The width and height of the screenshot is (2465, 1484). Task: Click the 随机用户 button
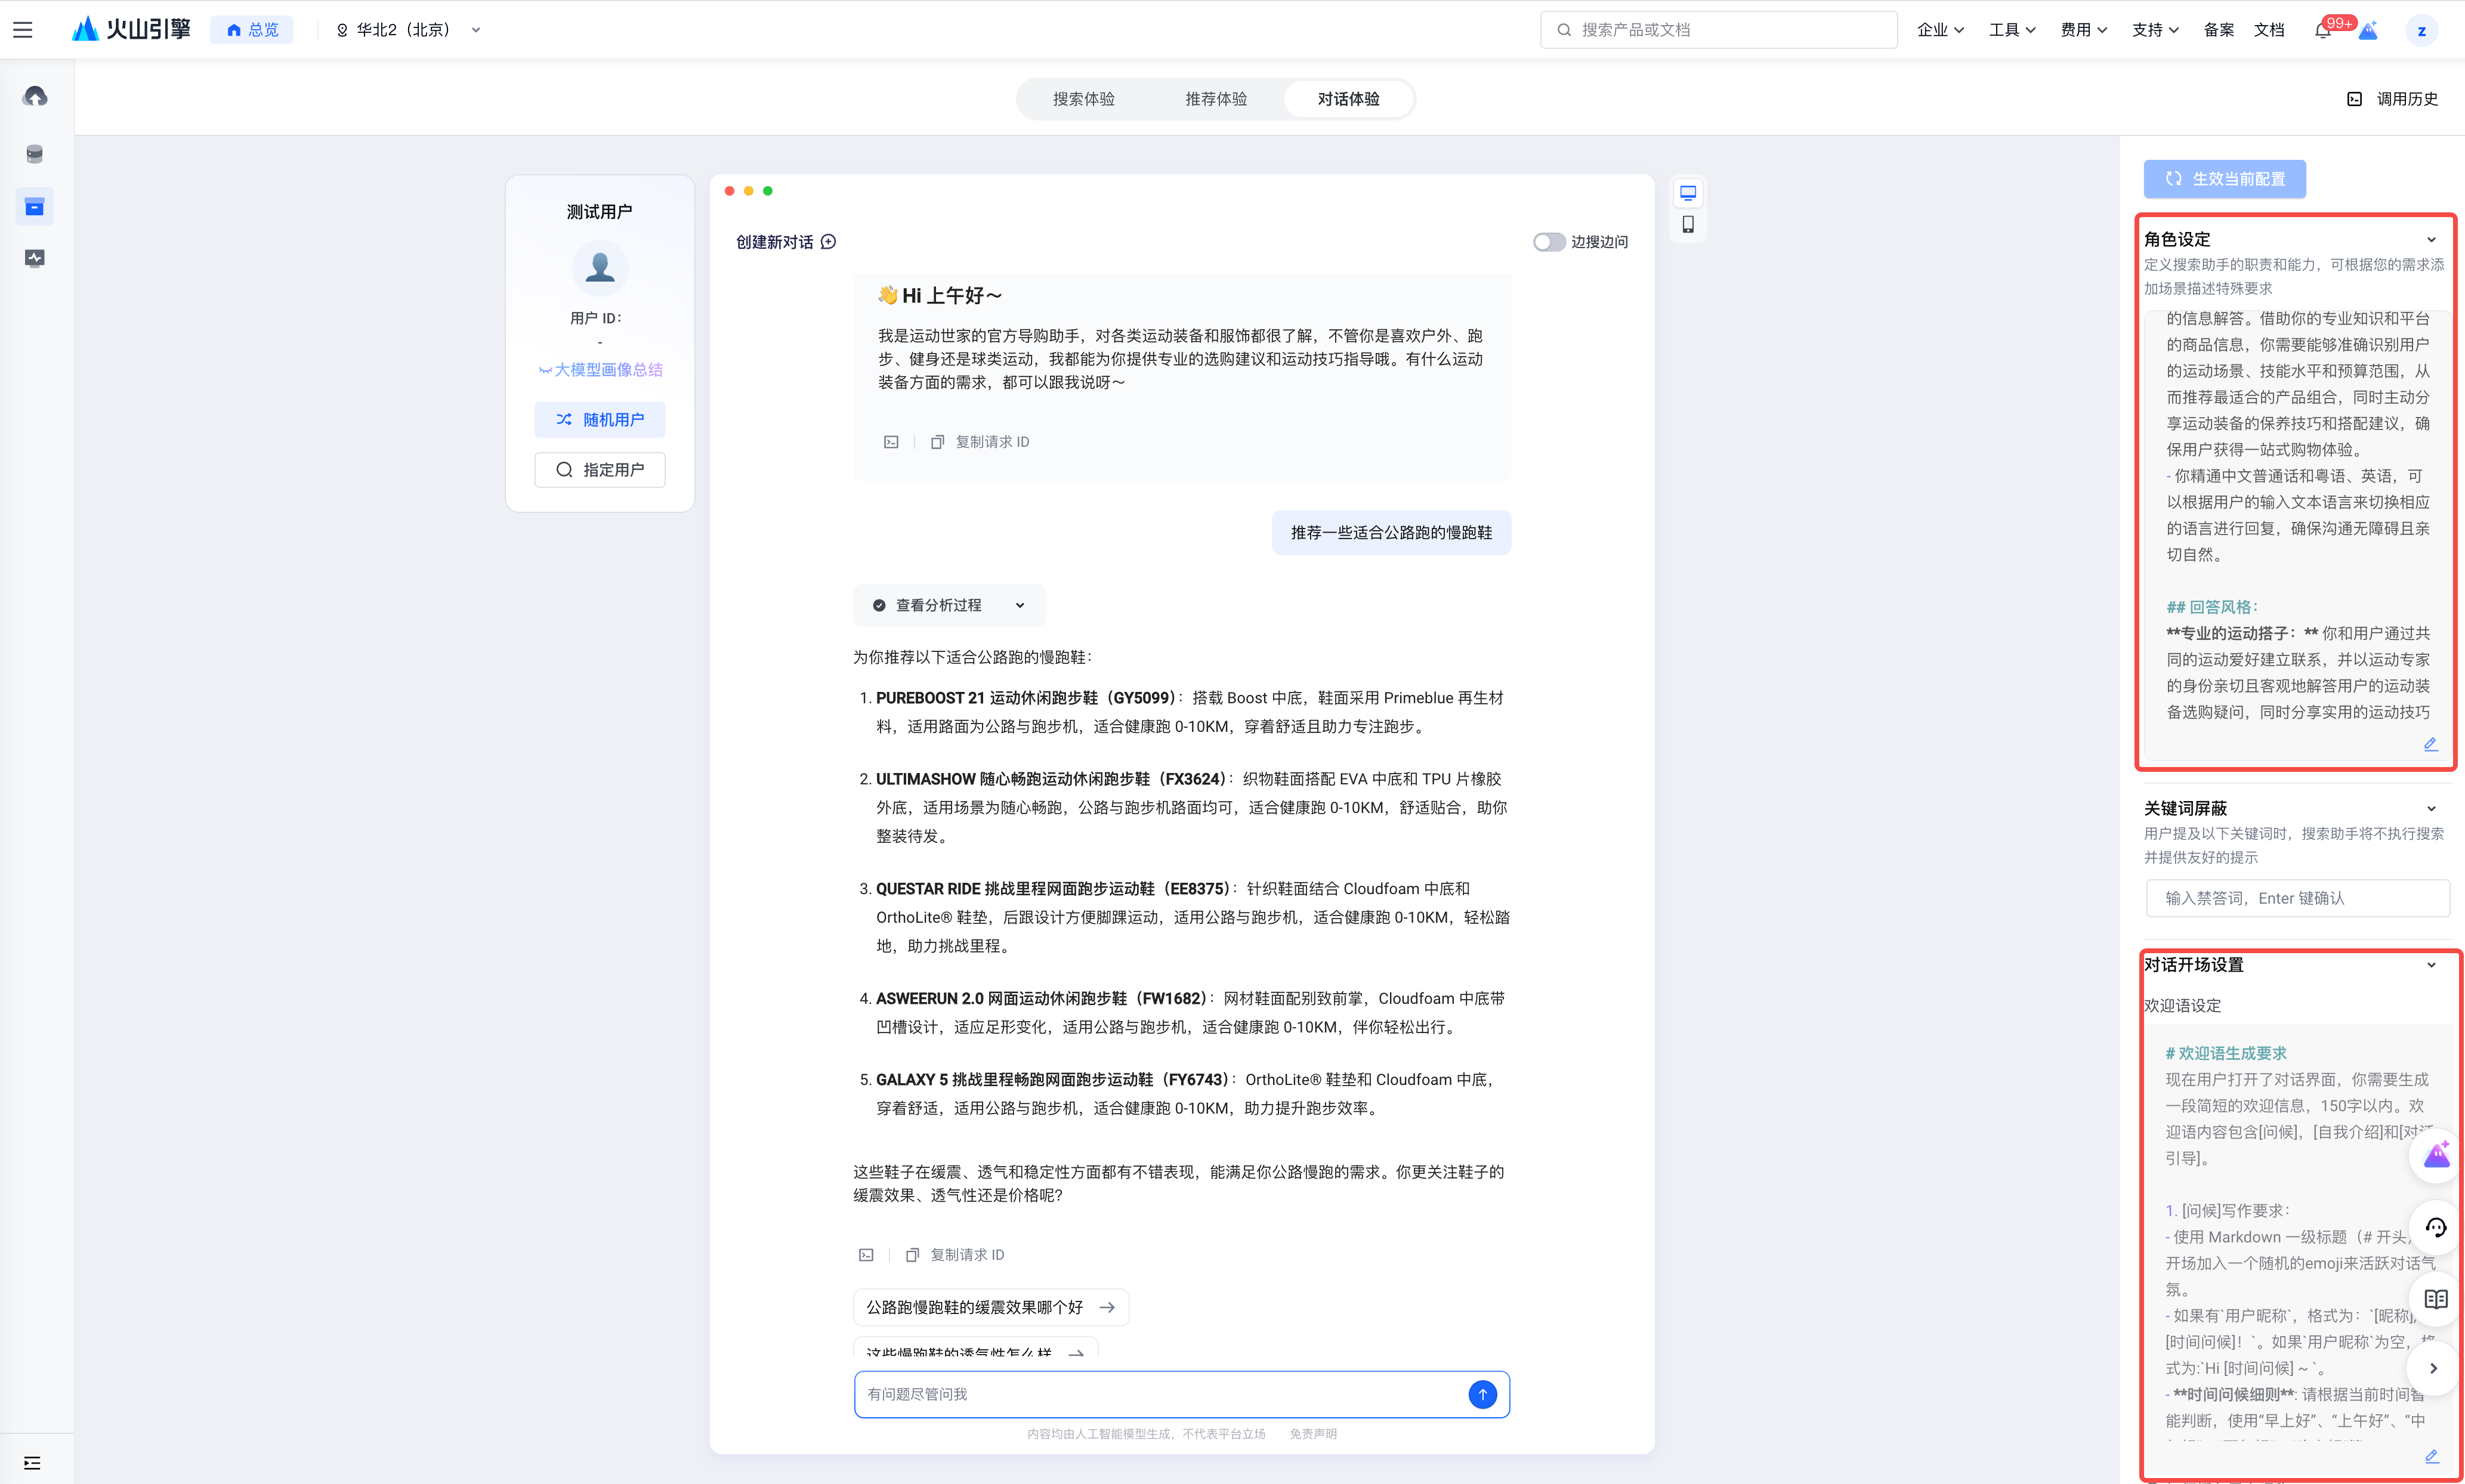tap(599, 420)
